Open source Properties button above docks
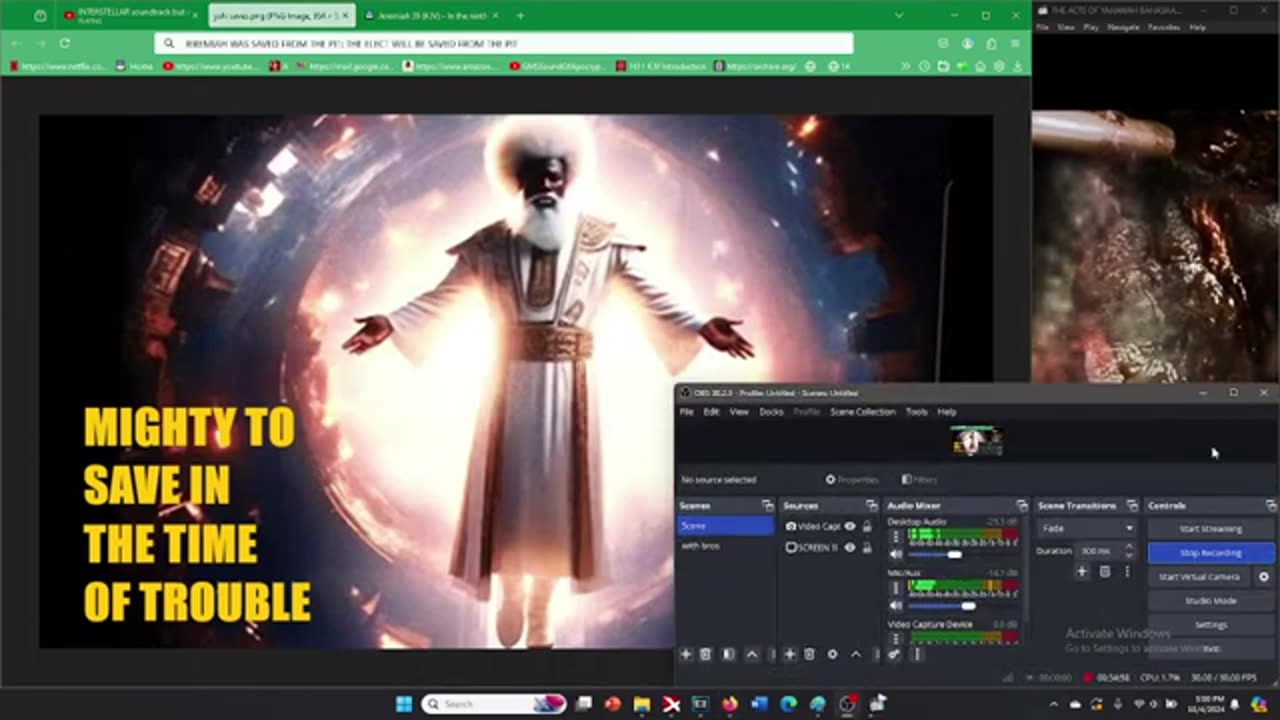Image resolution: width=1280 pixels, height=720 pixels. click(852, 480)
